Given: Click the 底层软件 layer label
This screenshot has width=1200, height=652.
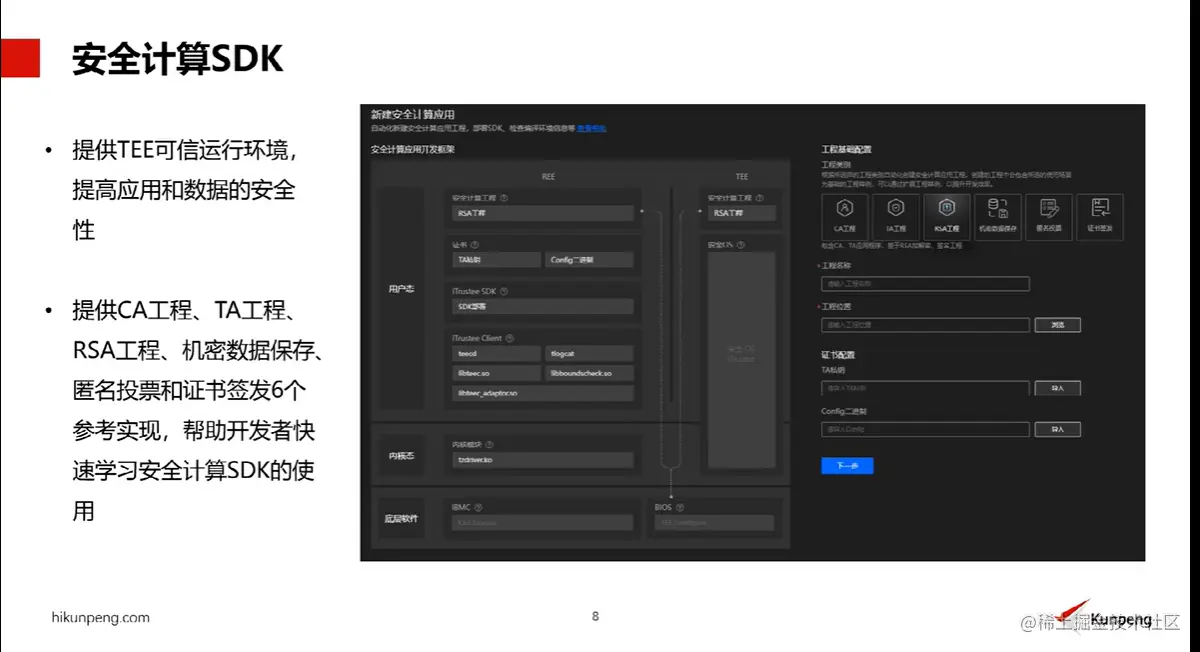Looking at the screenshot, I should (x=401, y=519).
